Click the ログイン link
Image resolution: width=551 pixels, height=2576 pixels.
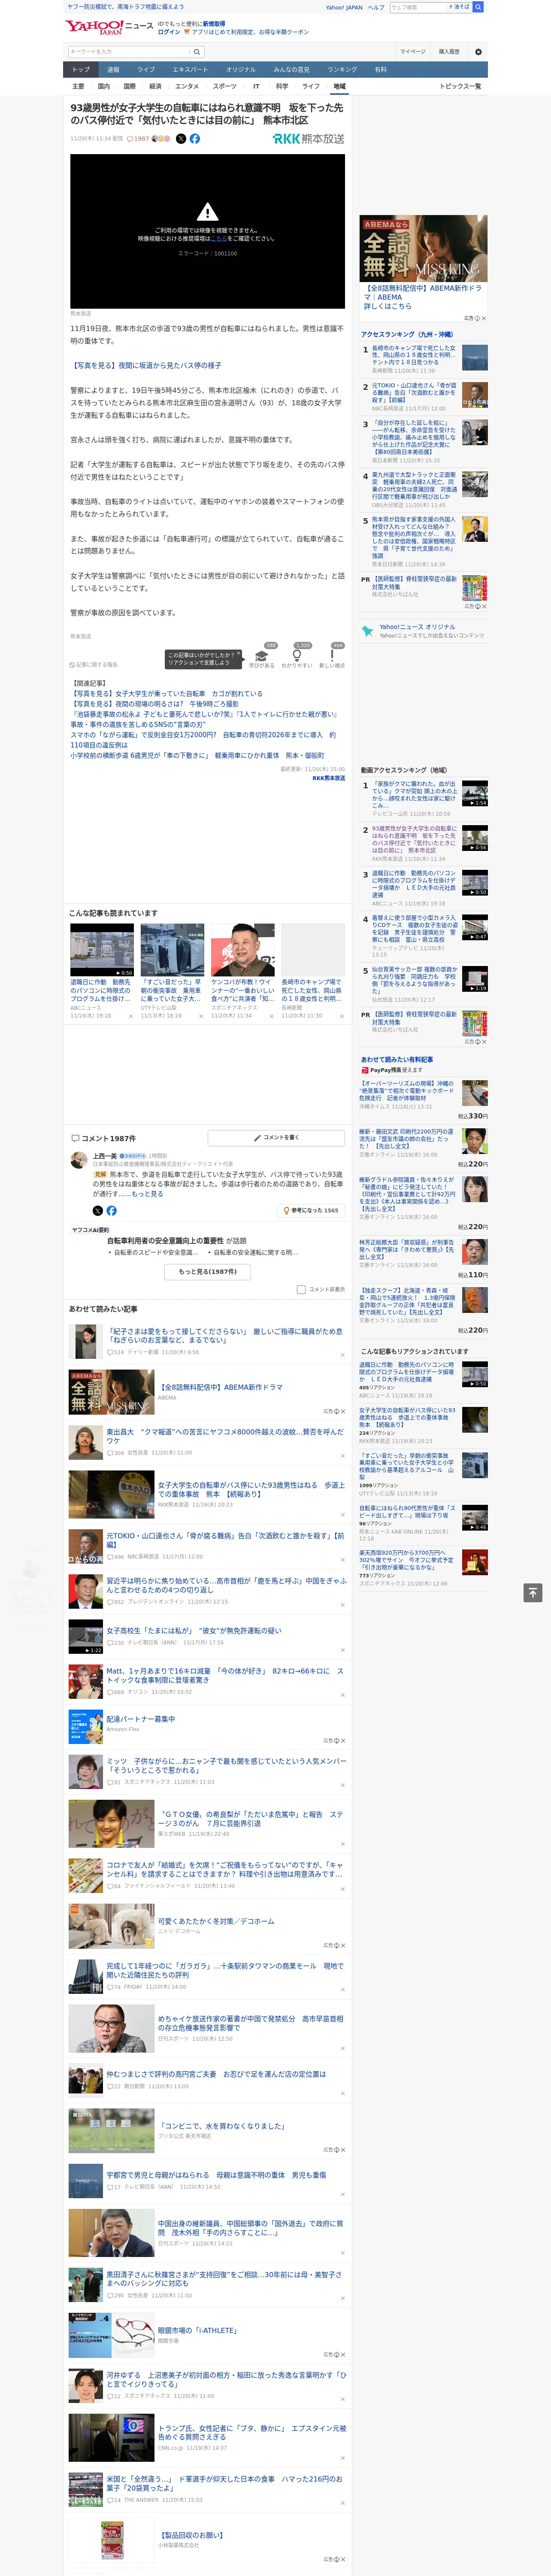pyautogui.click(x=169, y=32)
